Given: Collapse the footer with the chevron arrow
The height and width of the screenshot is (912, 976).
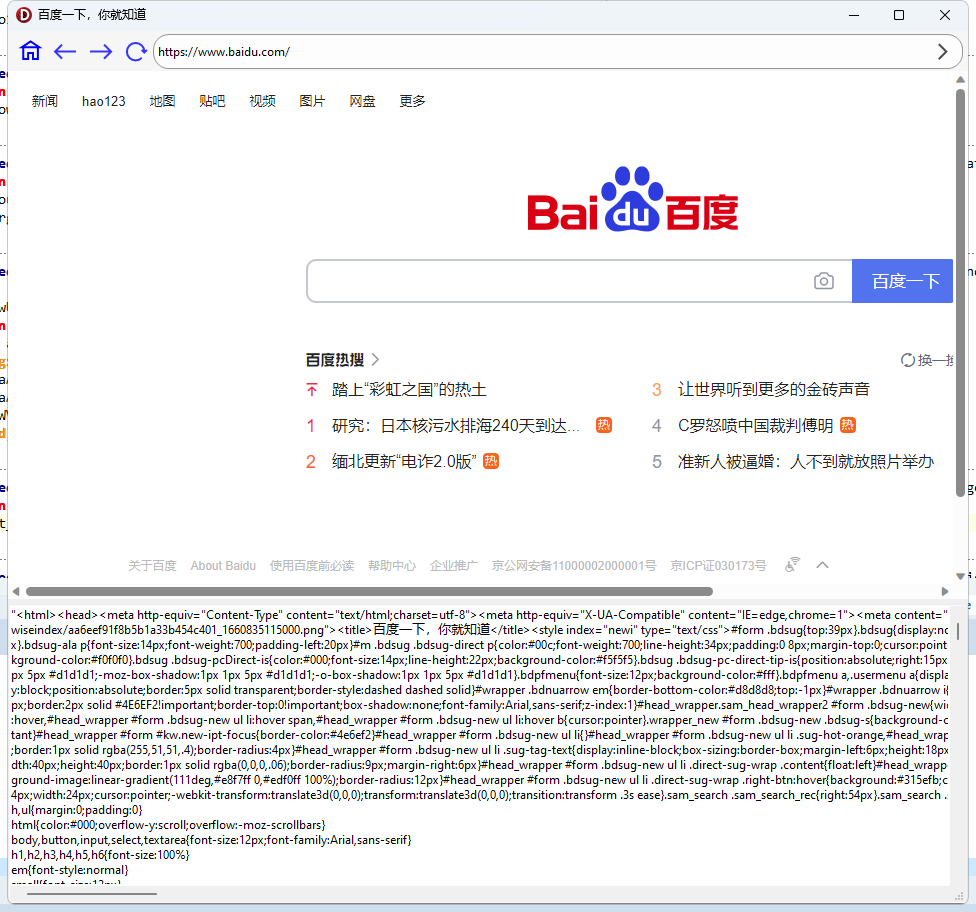Looking at the screenshot, I should 822,564.
